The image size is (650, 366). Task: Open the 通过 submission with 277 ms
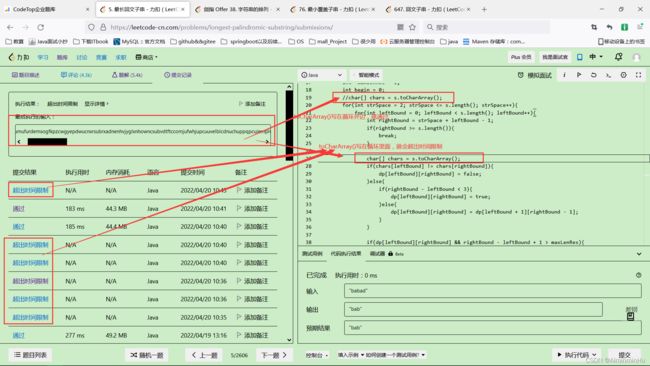(x=18, y=335)
